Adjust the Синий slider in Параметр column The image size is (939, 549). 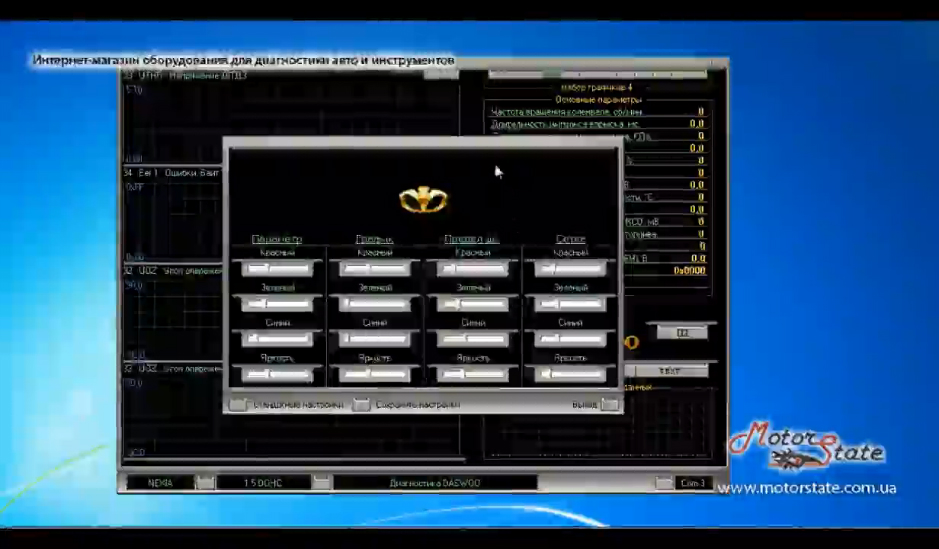coord(277,339)
